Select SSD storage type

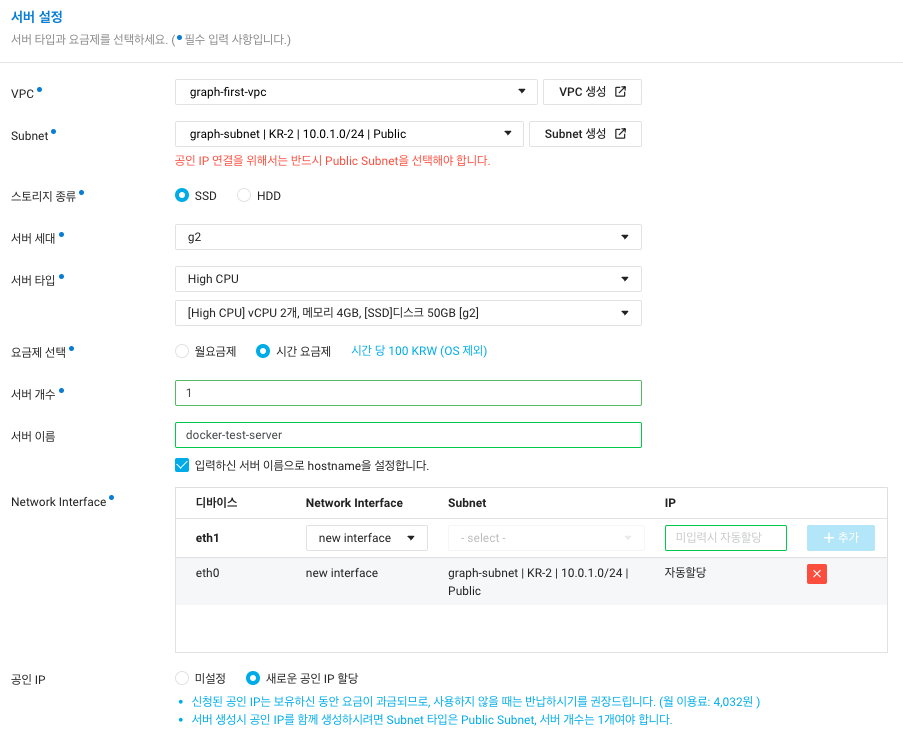[182, 195]
